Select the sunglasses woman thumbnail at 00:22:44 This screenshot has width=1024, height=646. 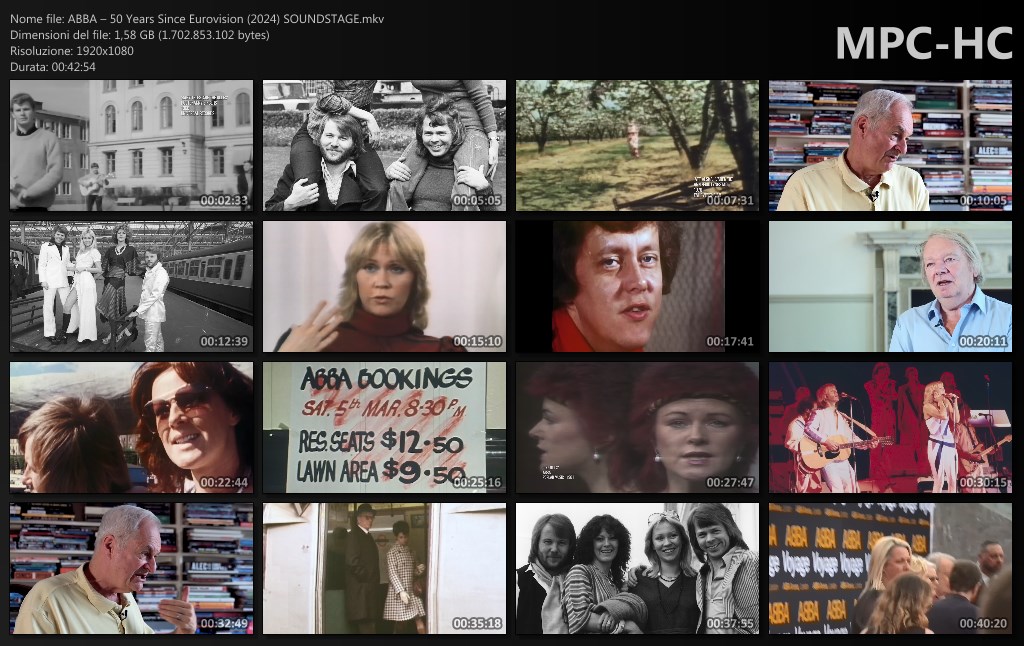point(131,427)
